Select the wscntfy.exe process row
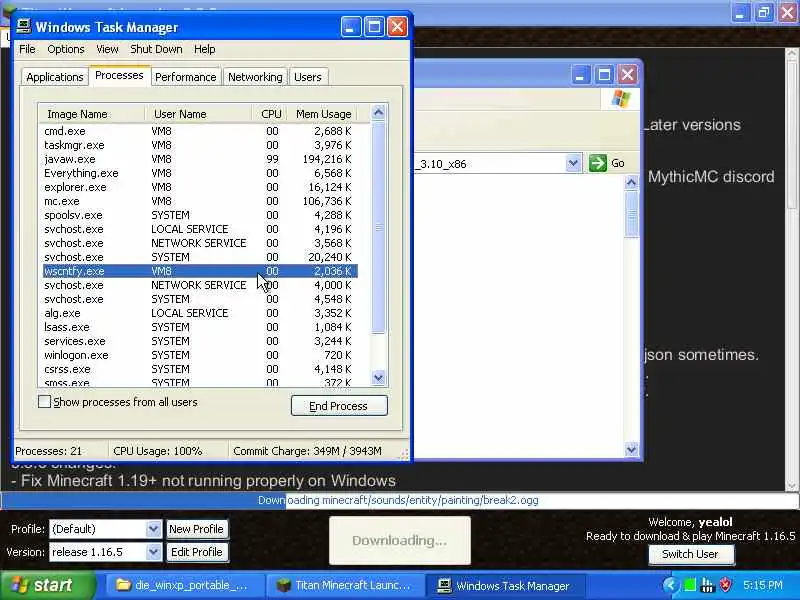The width and height of the screenshot is (800, 600). pos(200,271)
